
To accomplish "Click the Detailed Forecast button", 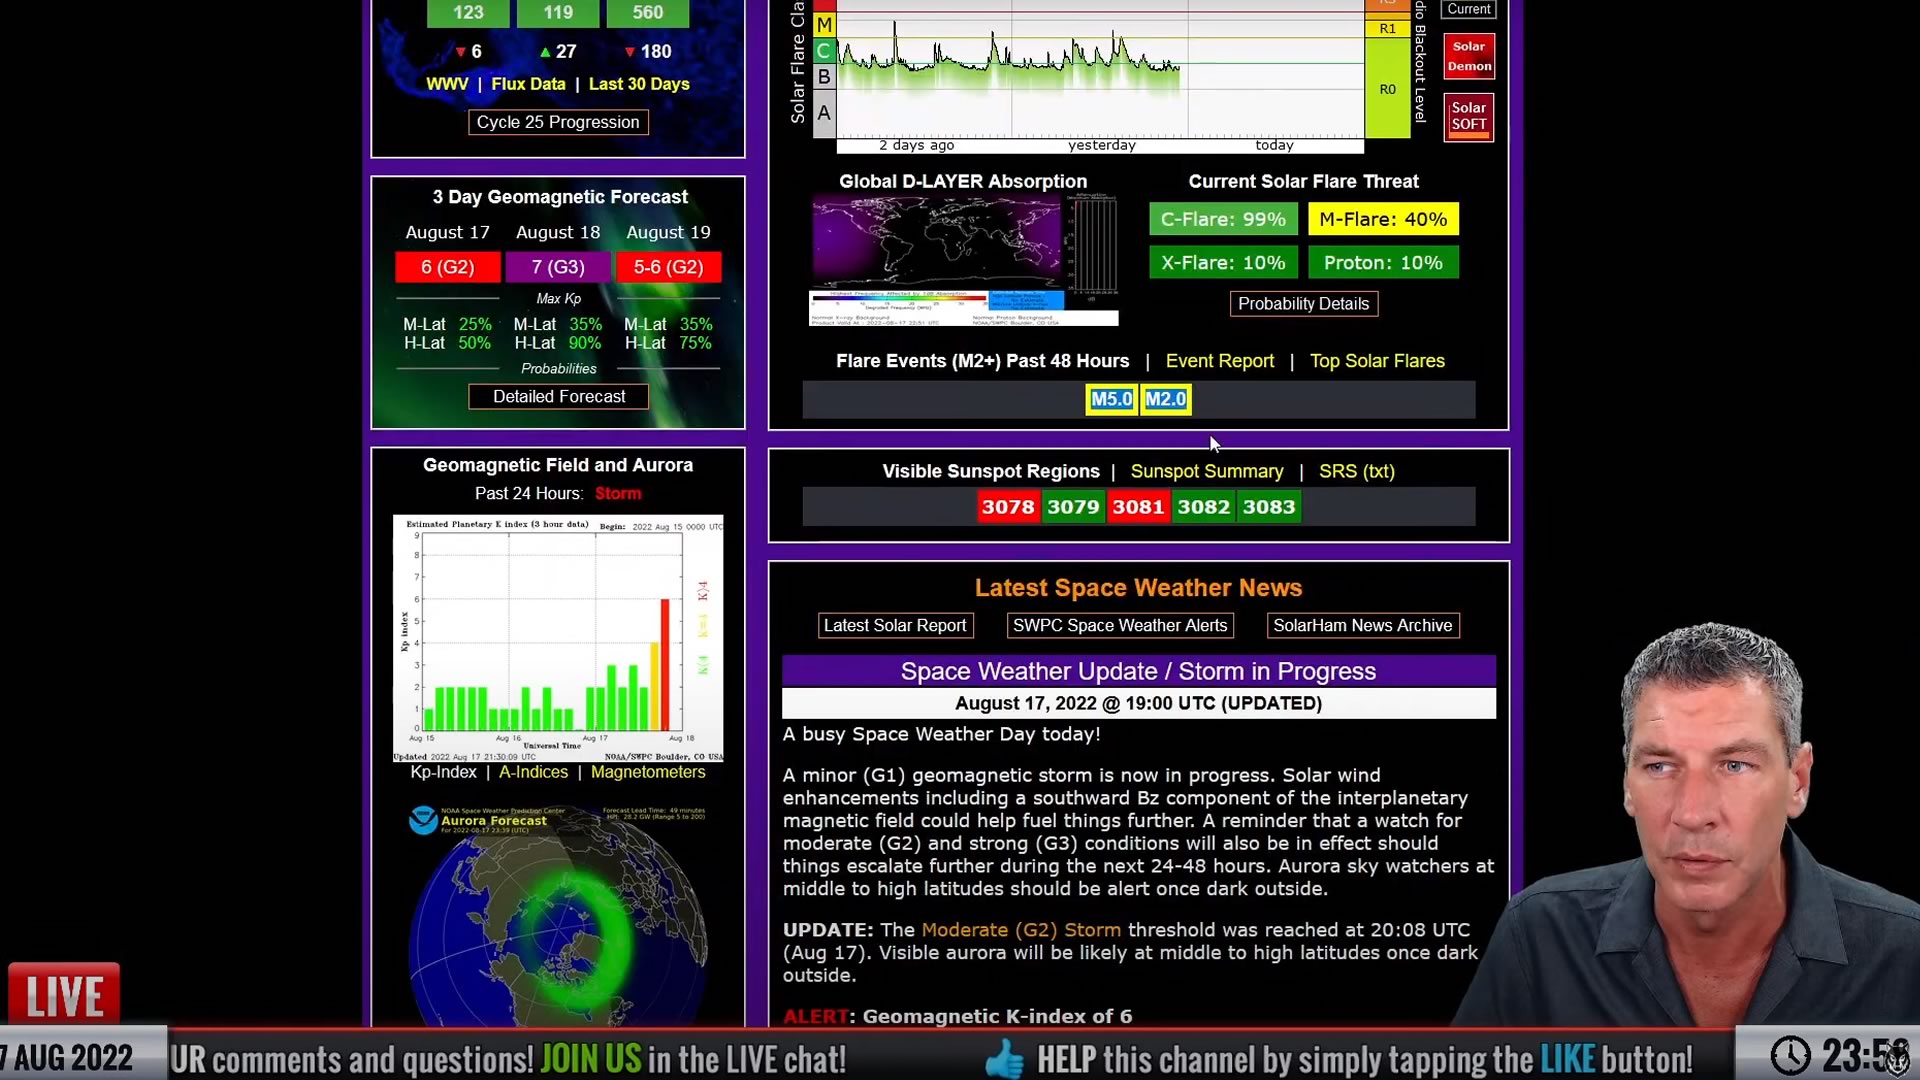I will click(558, 397).
